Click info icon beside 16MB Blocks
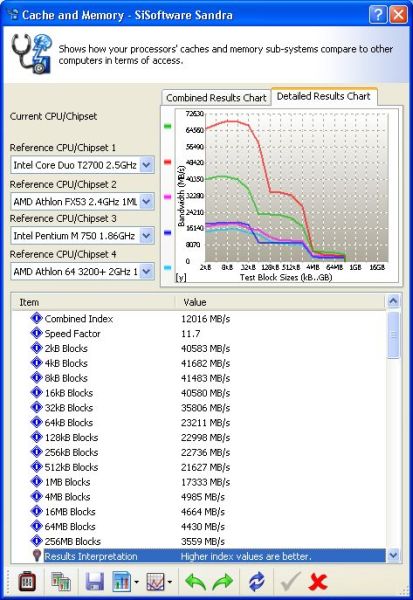This screenshot has height=600, width=413. tap(36, 512)
